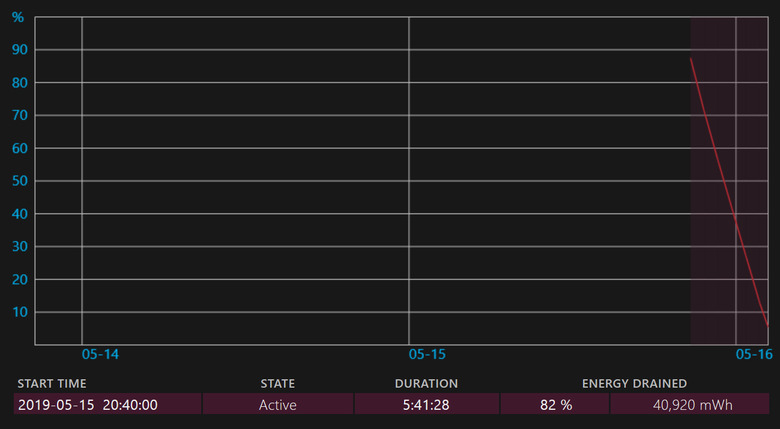Click the 40 percent axis label
780x429 pixels.
pyautogui.click(x=20, y=214)
